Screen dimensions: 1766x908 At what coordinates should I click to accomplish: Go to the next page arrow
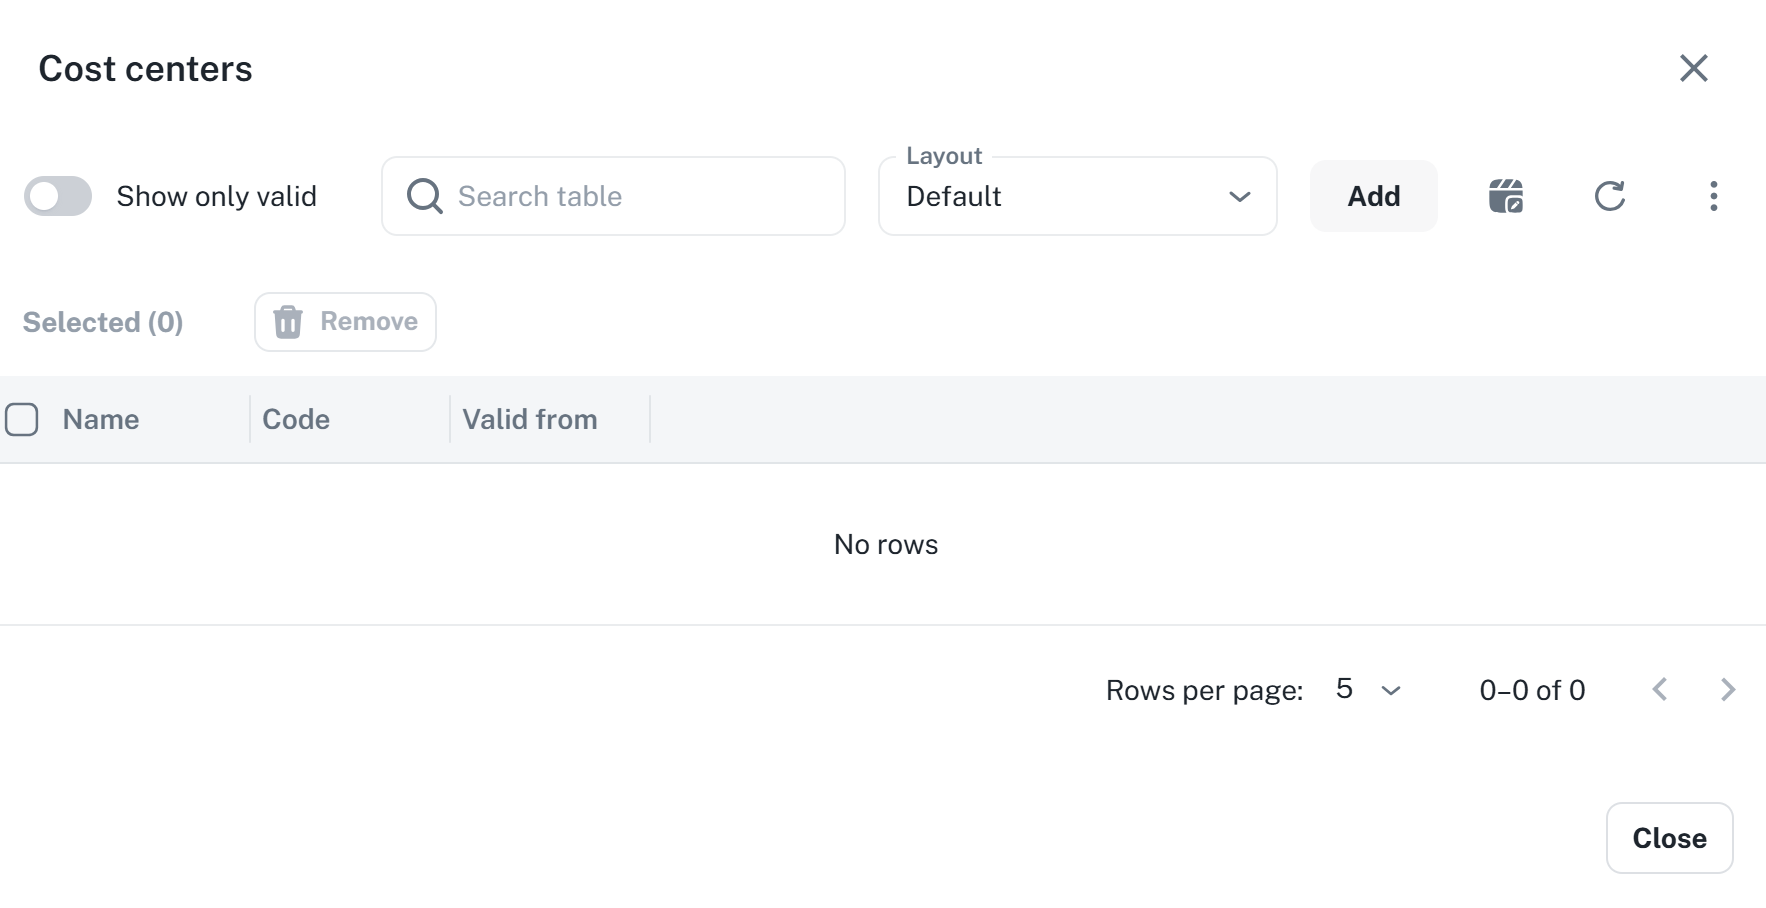(1727, 690)
